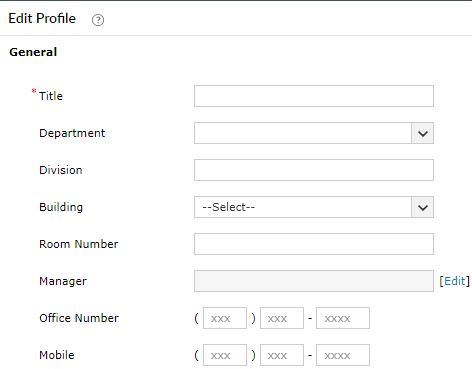The height and width of the screenshot is (369, 472).
Task: Click the Division text field
Action: click(x=314, y=170)
